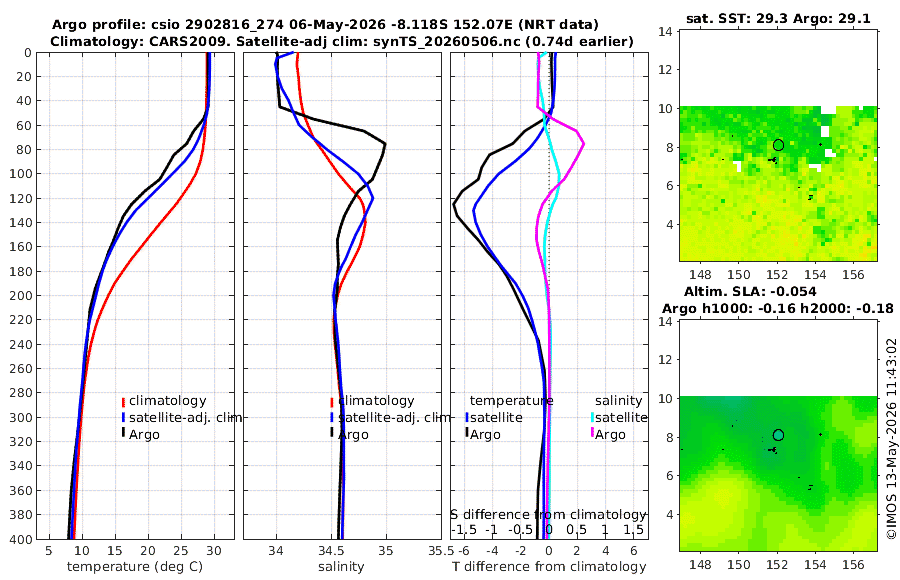Viewport: 900px width, 580px height.
Task: Click the black Argo legend marker in temperature plot
Action: (123, 433)
